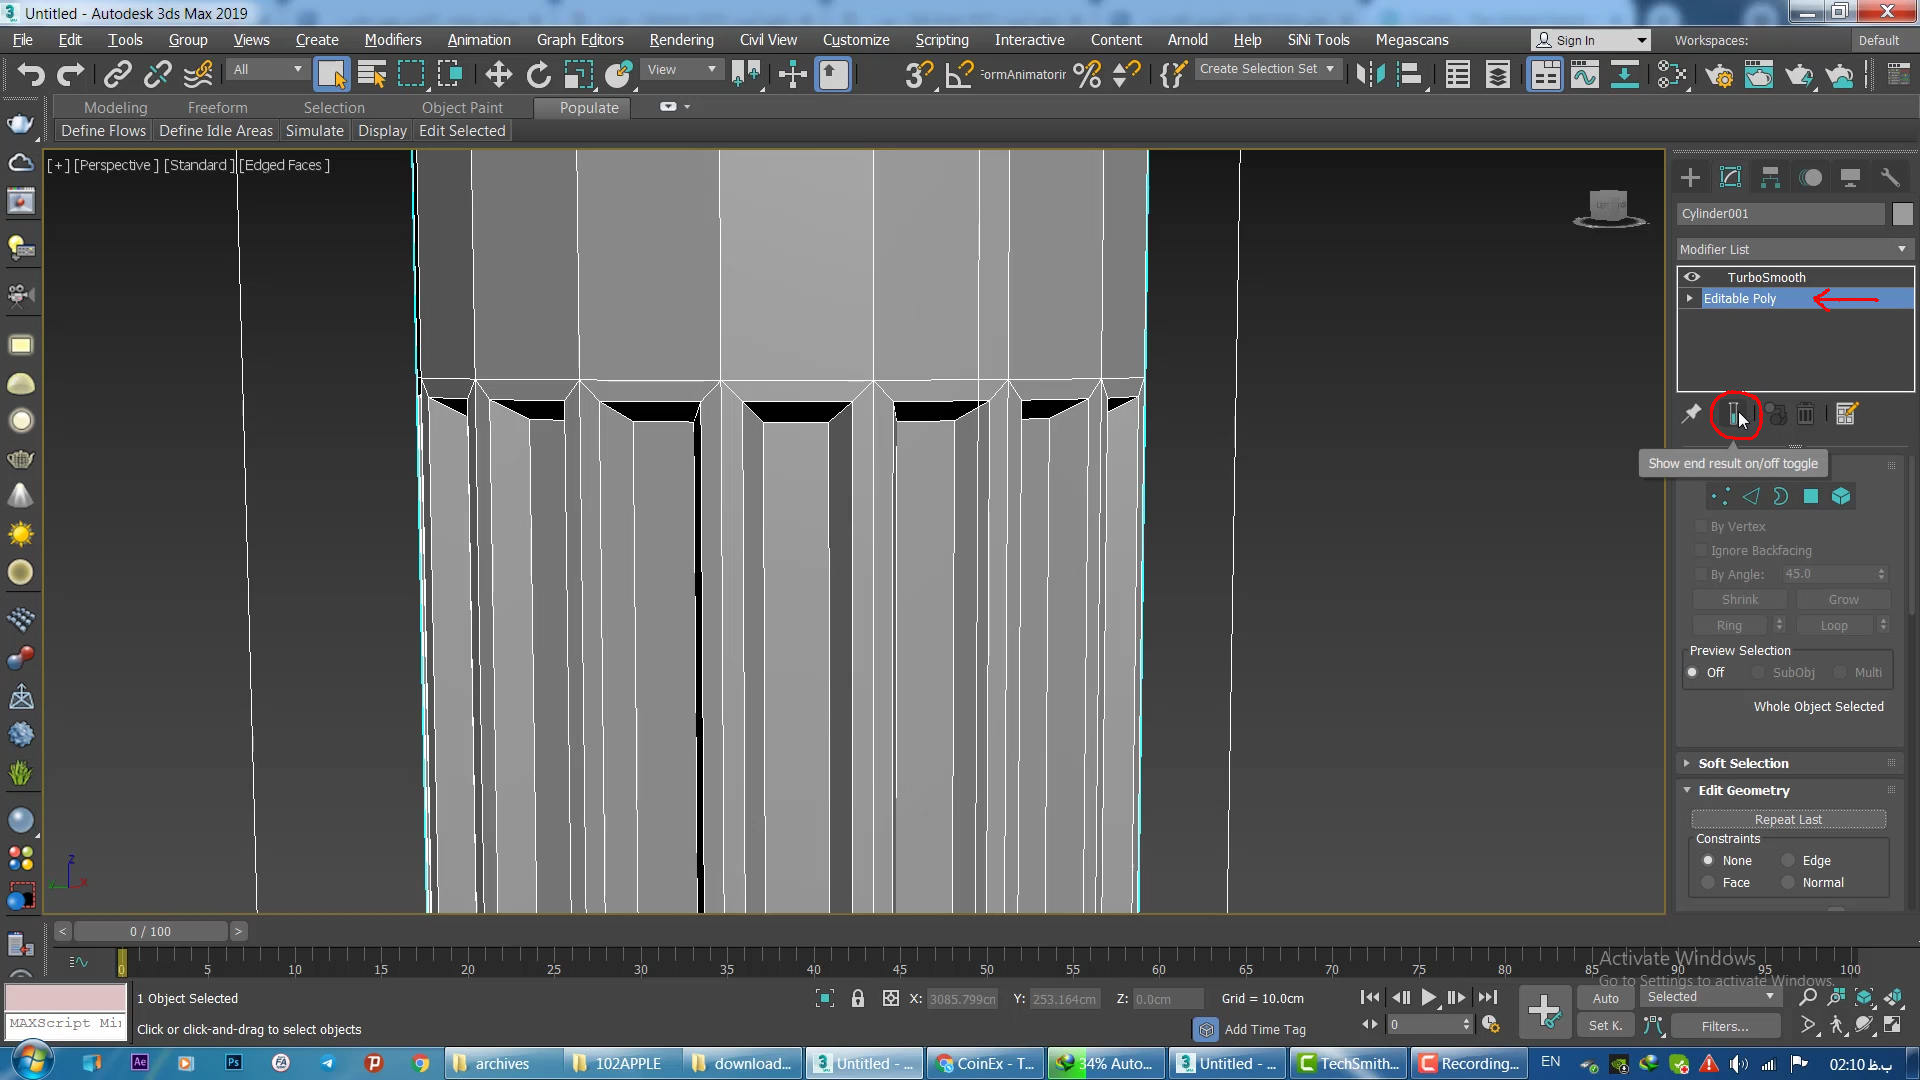Tick the By Vertex checkbox
1920x1080 pixels.
[x=1701, y=526]
